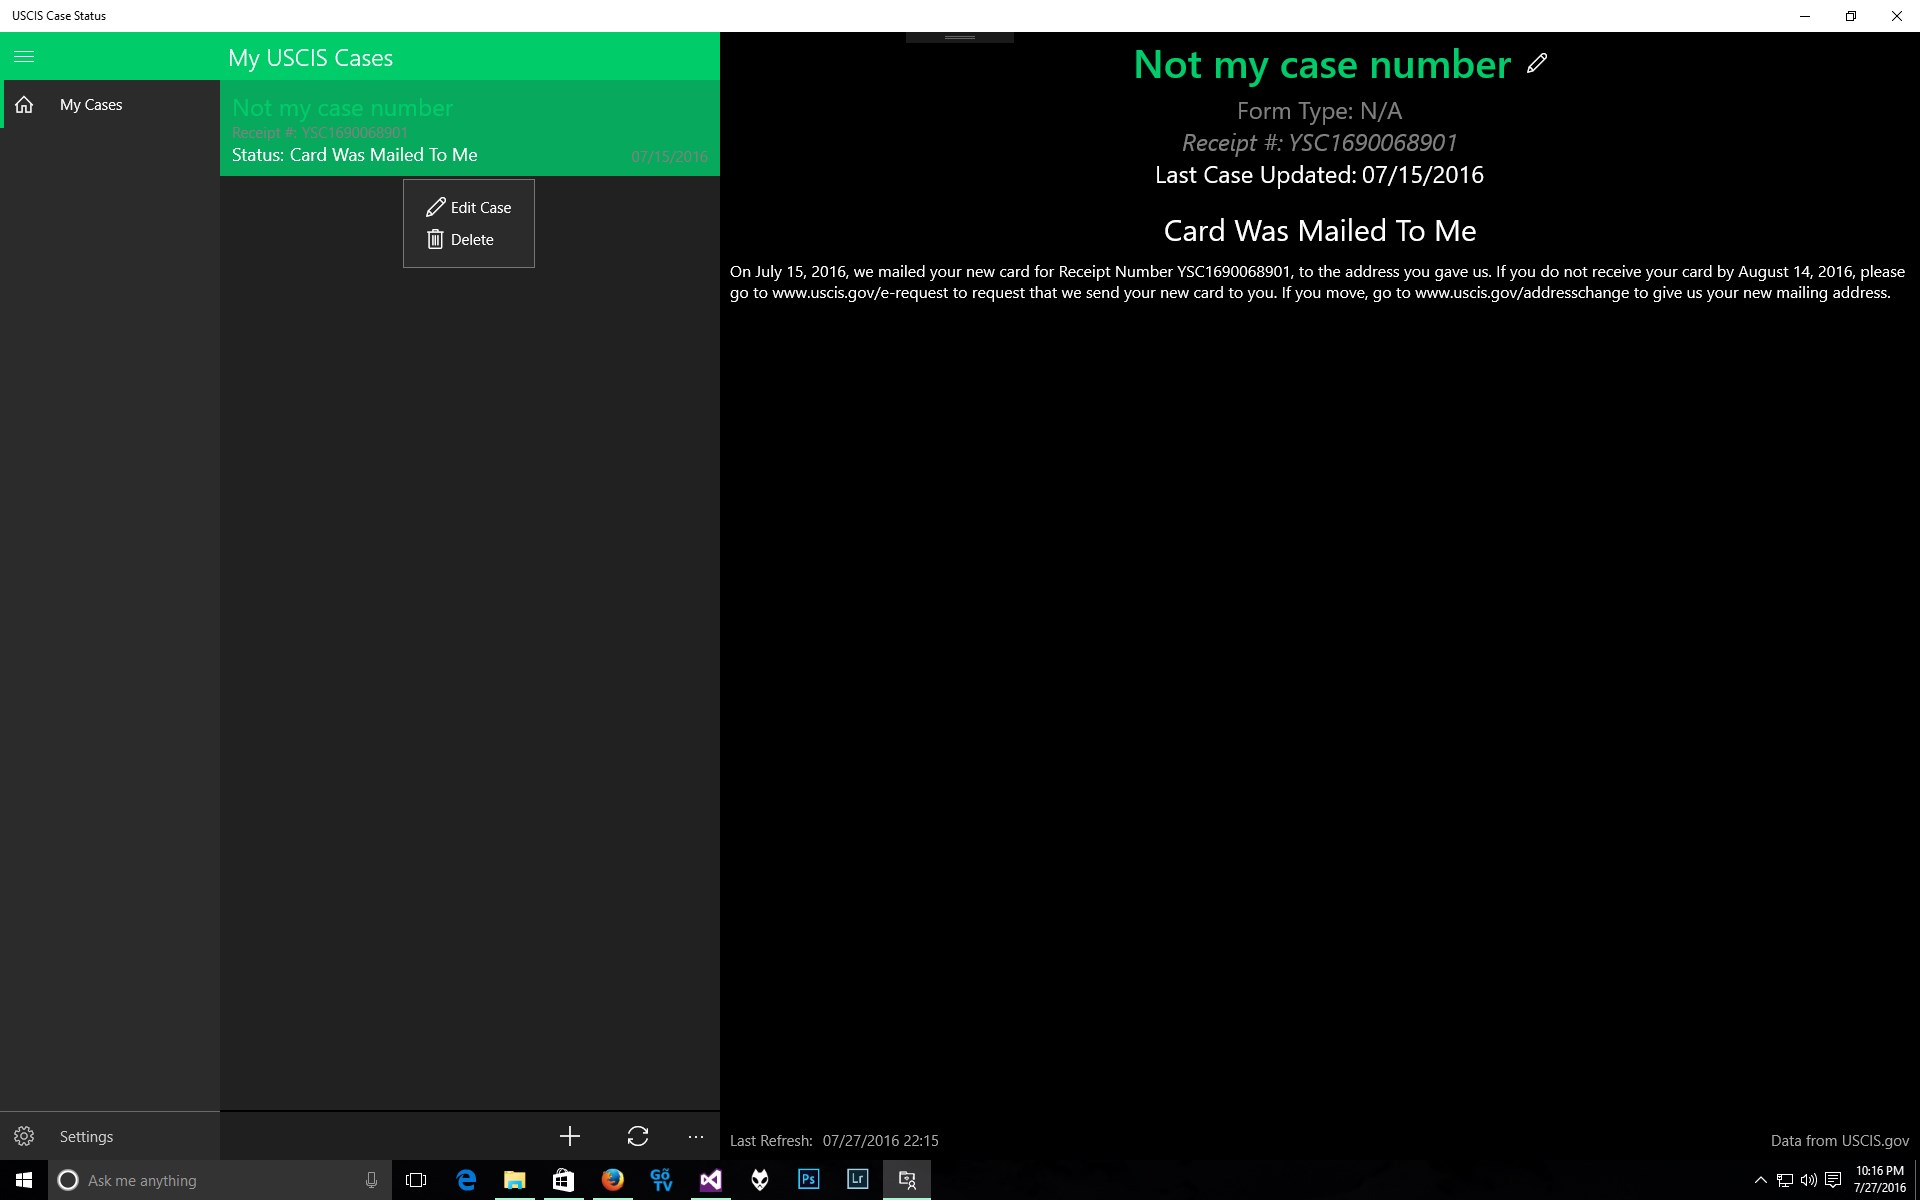The width and height of the screenshot is (1920, 1200).
Task: Choose Edit Case from context menu
Action: click(469, 207)
